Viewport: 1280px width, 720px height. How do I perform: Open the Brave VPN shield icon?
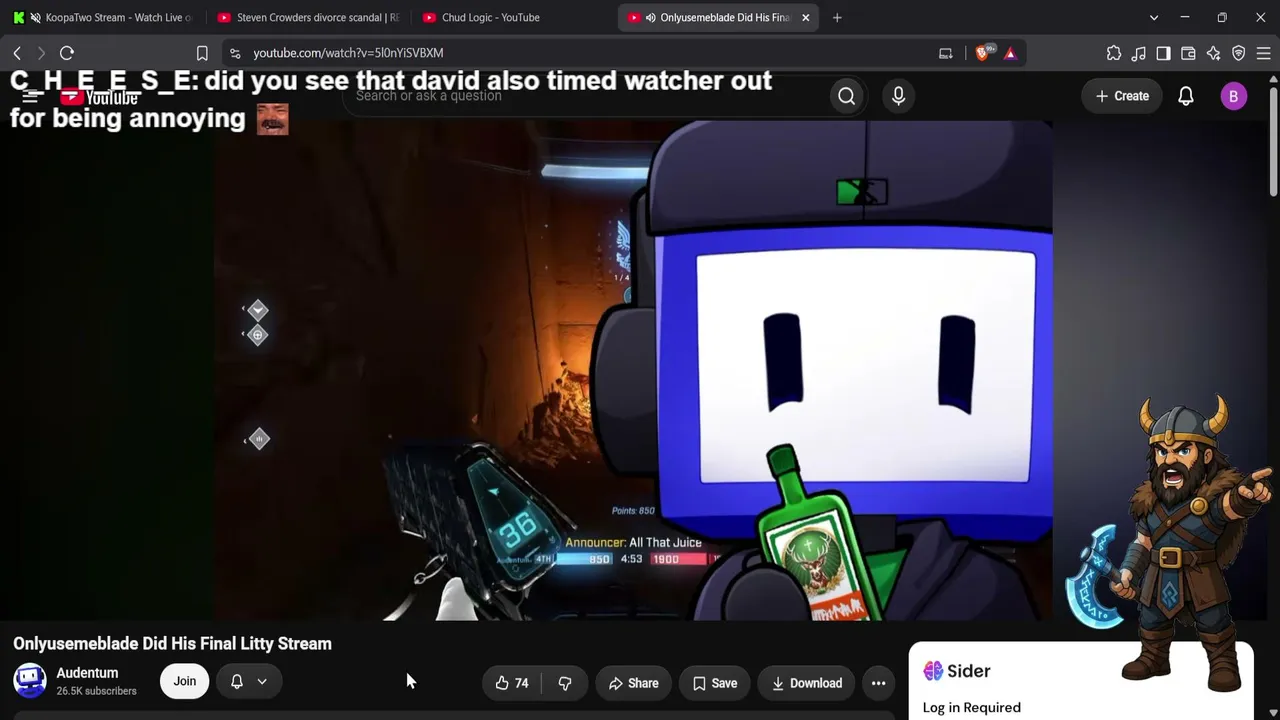1238,53
